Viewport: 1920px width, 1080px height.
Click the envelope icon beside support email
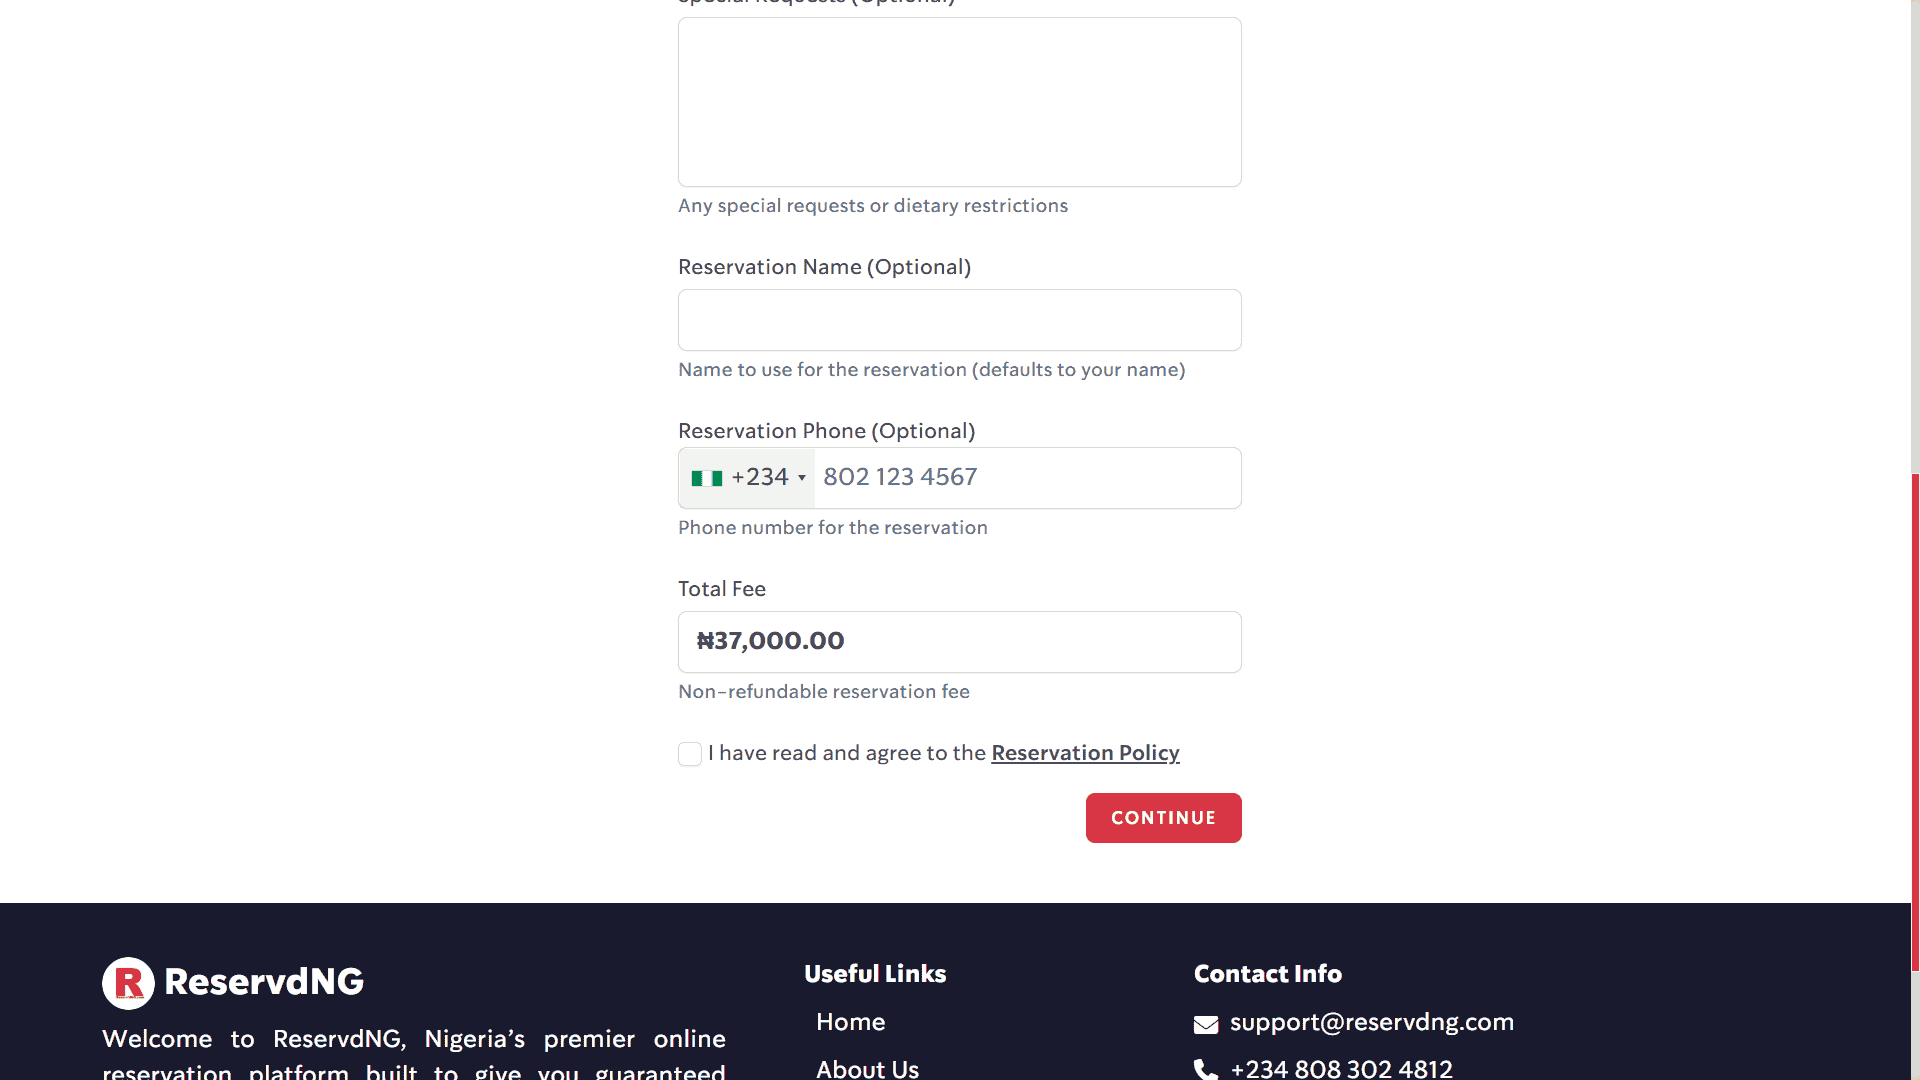click(1205, 1024)
